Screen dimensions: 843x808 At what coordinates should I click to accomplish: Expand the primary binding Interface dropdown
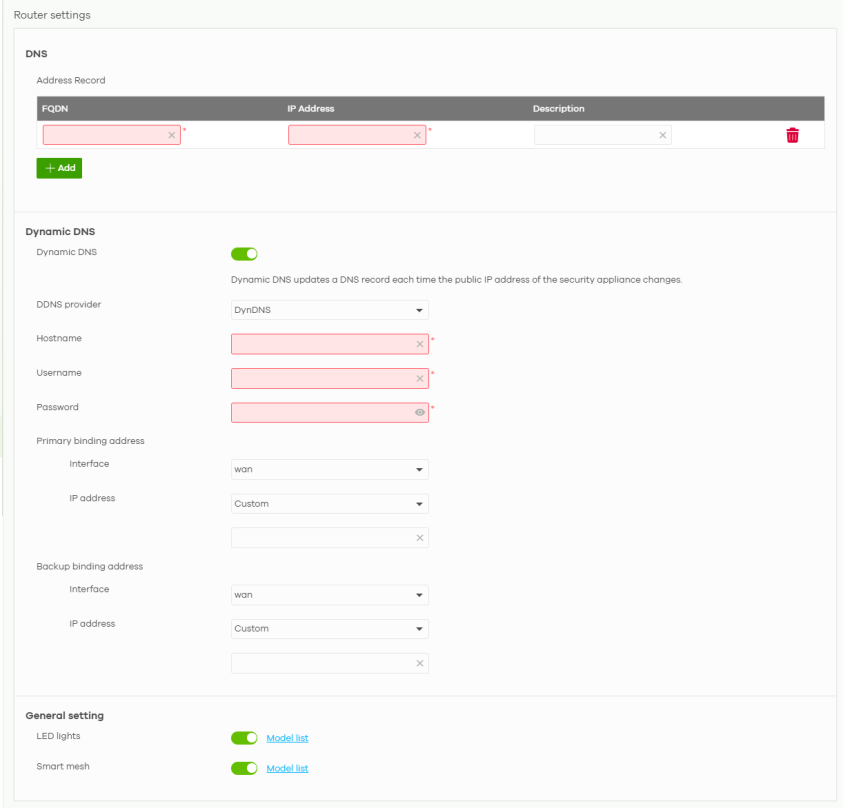pyautogui.click(x=329, y=470)
